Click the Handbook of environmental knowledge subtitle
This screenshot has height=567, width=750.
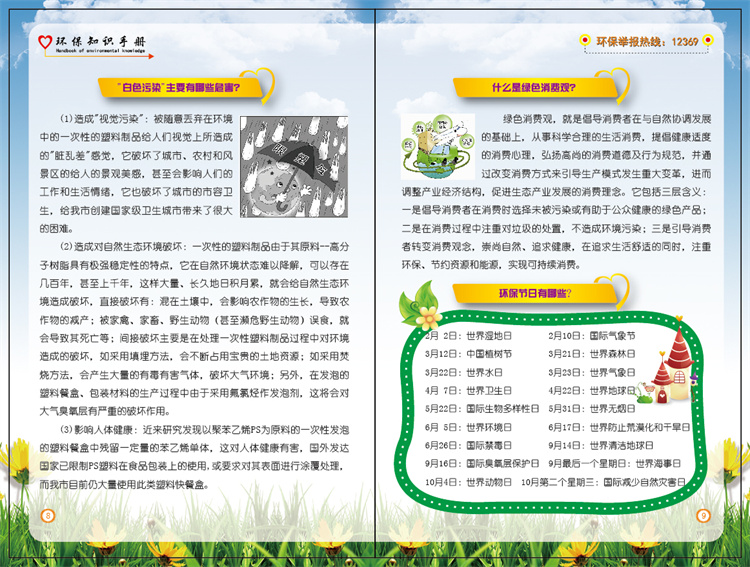pyautogui.click(x=100, y=50)
